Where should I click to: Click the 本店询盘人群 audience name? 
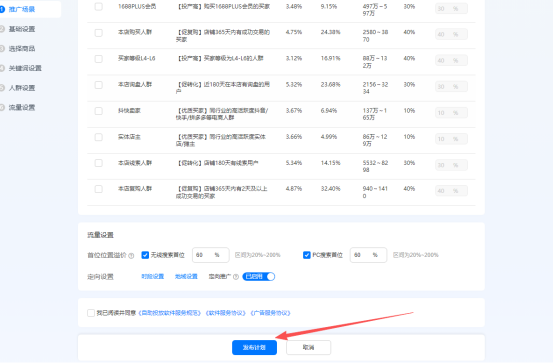point(135,84)
